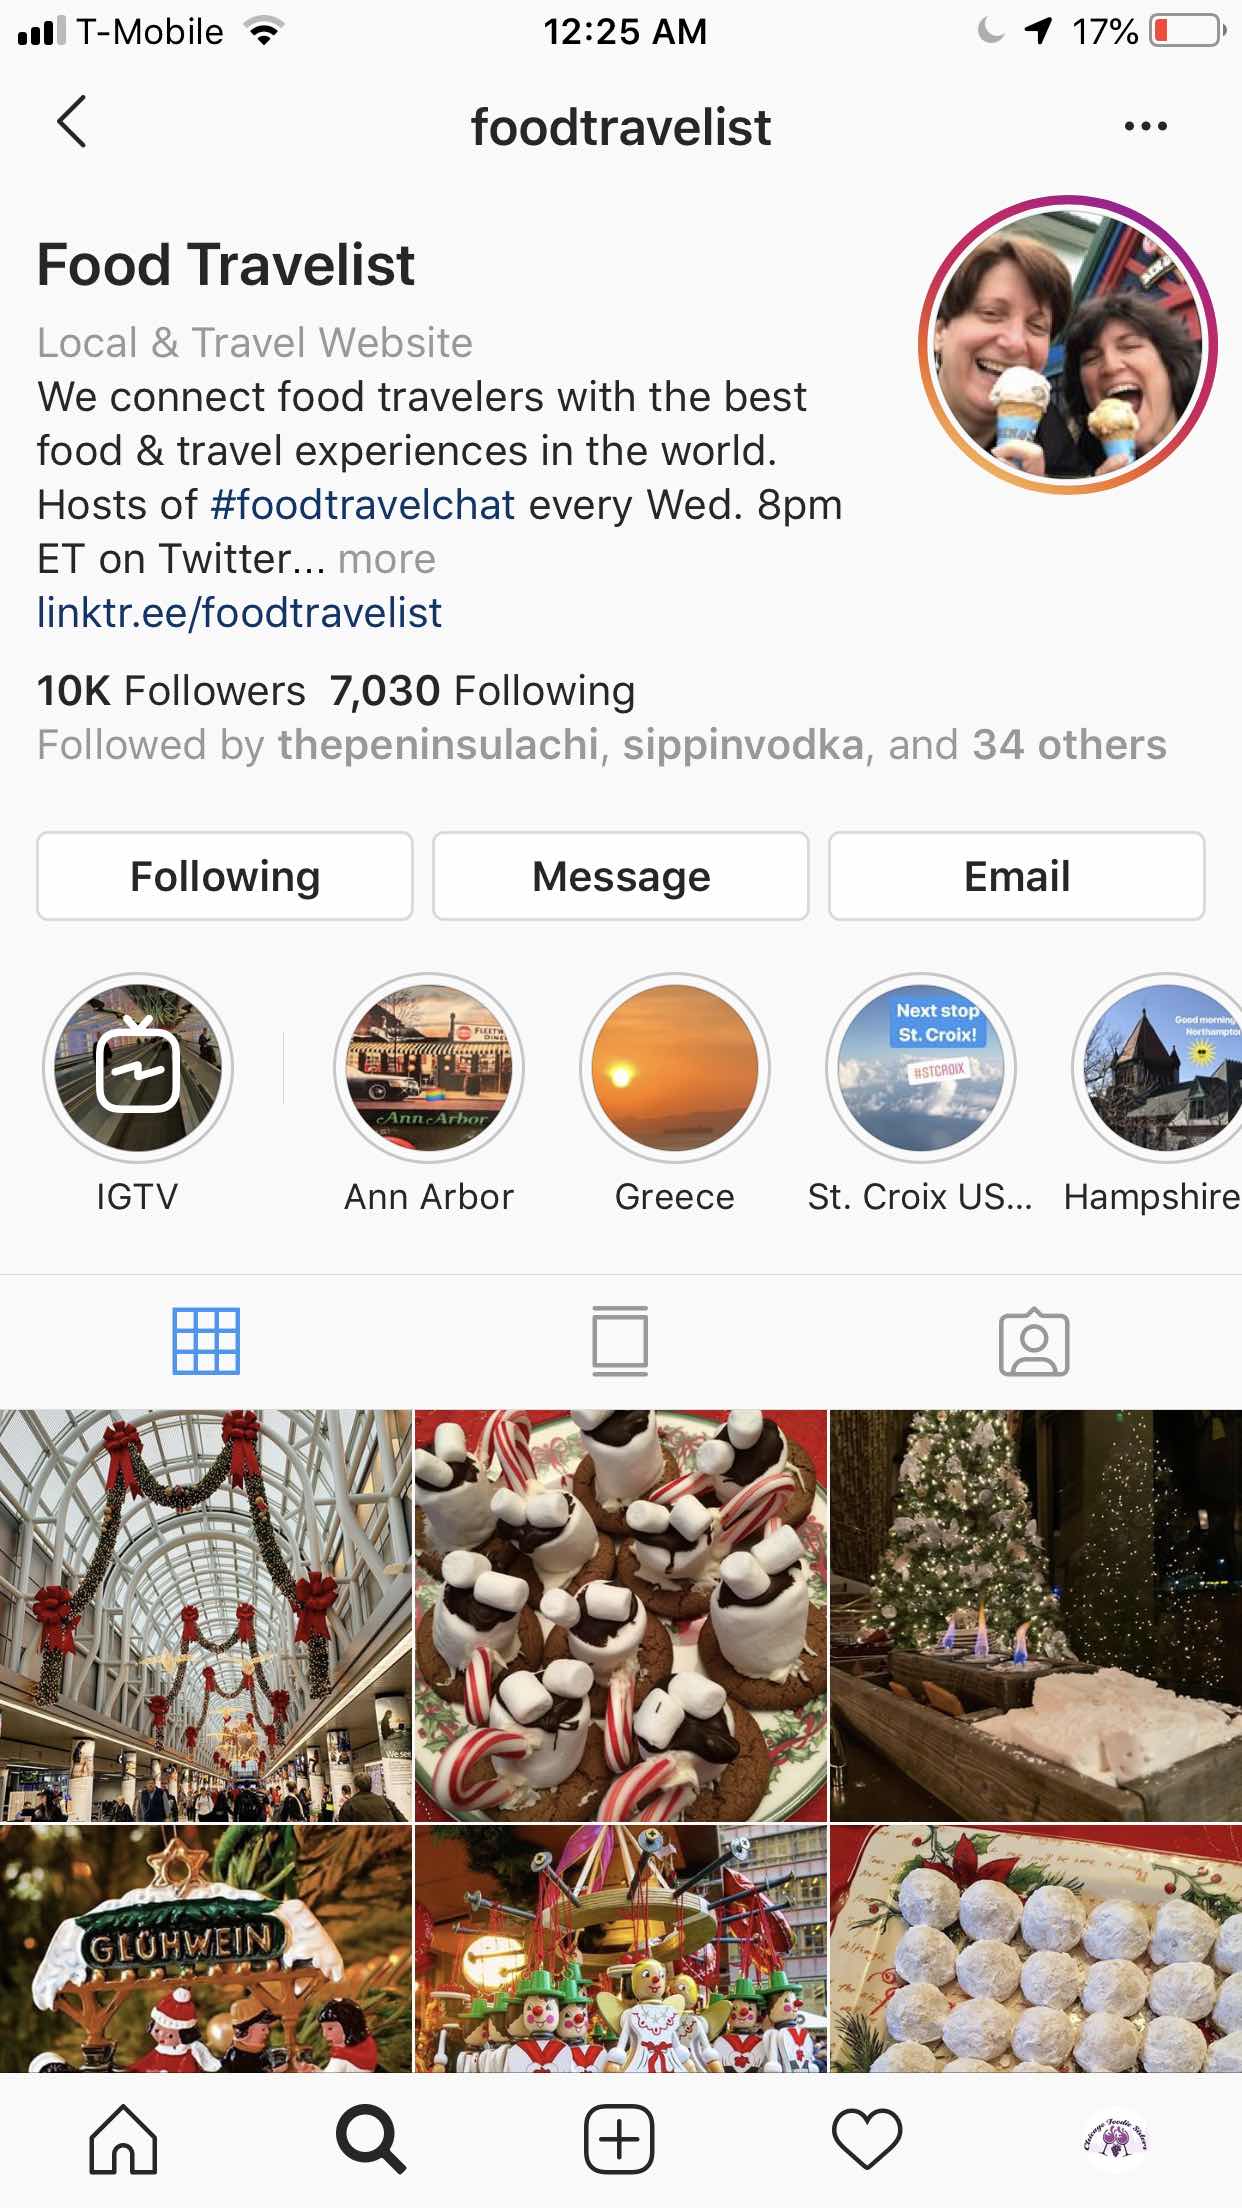
Task: Open the linktr.ee/foodtravelist link
Action: click(239, 613)
